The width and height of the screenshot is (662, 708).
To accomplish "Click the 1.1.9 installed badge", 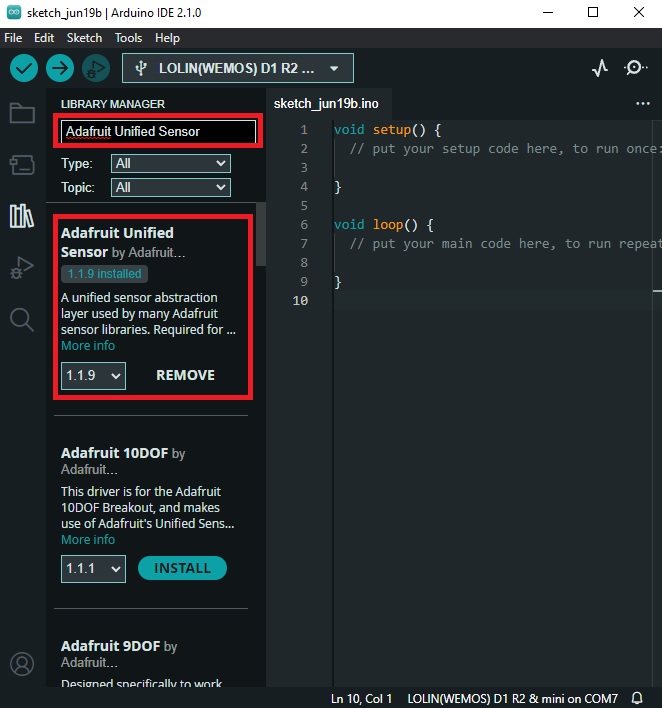I will click(x=104, y=274).
